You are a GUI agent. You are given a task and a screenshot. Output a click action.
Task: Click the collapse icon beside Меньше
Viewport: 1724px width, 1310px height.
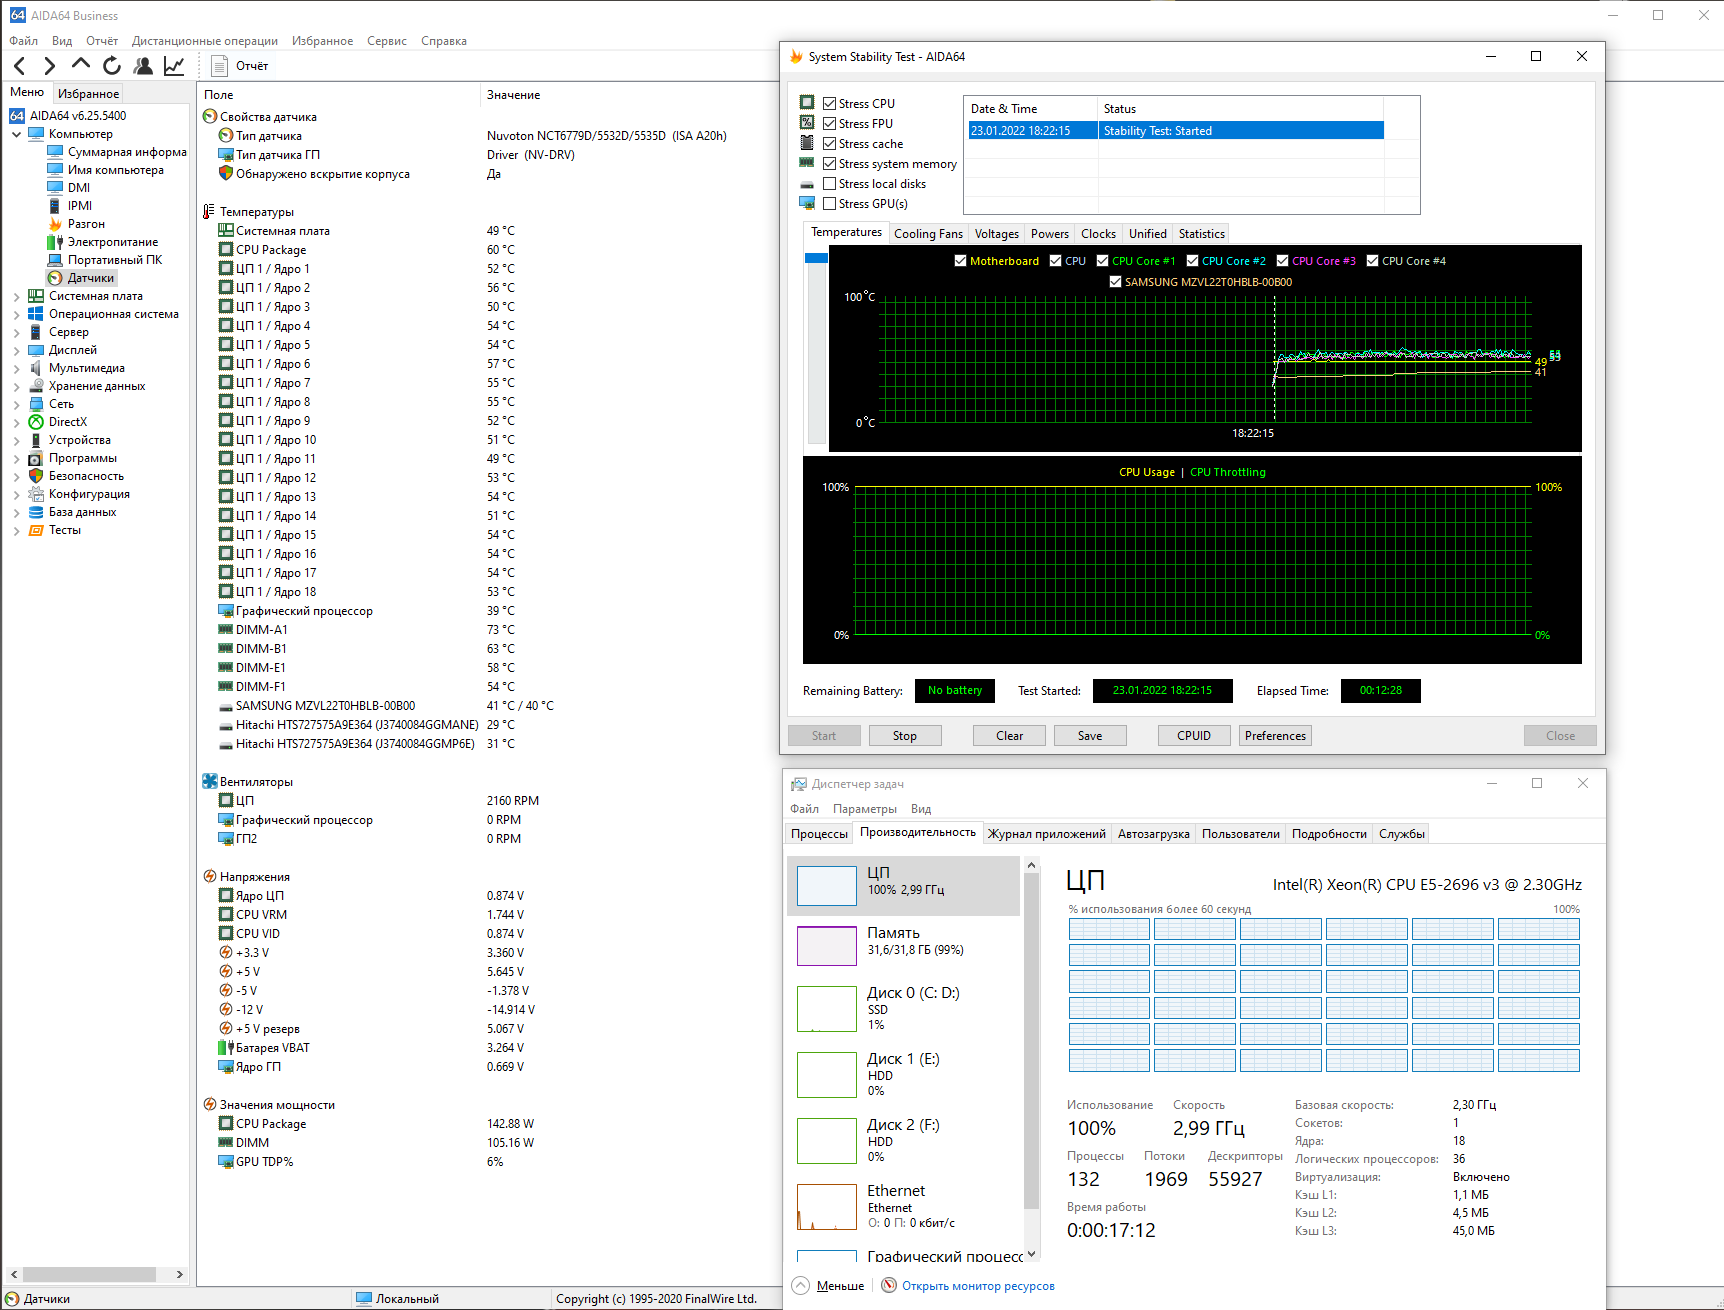click(x=801, y=1286)
